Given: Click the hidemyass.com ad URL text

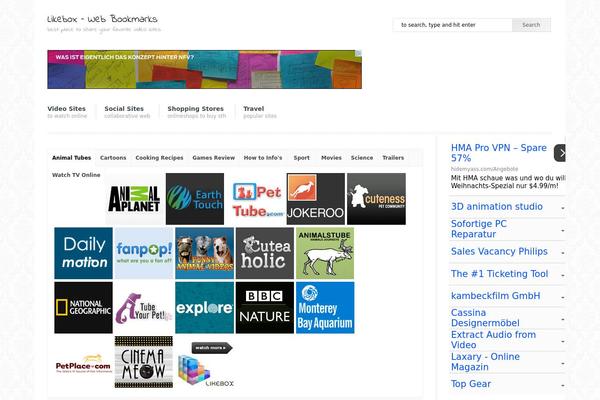Looking at the screenshot, I should [x=484, y=169].
